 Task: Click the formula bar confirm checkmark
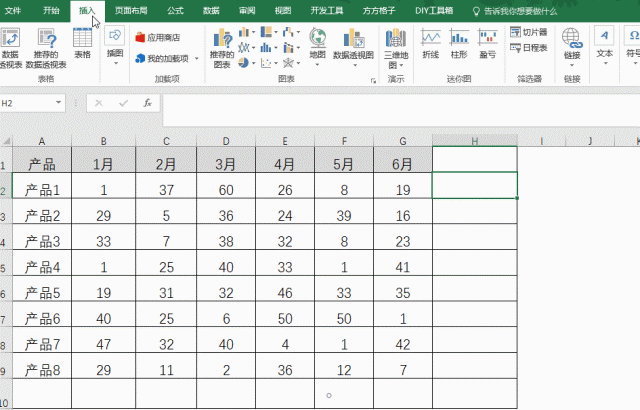123,103
